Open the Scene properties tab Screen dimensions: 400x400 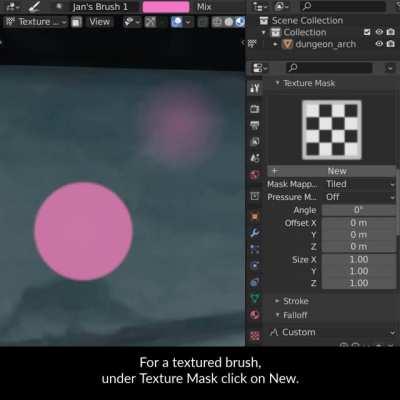point(255,158)
